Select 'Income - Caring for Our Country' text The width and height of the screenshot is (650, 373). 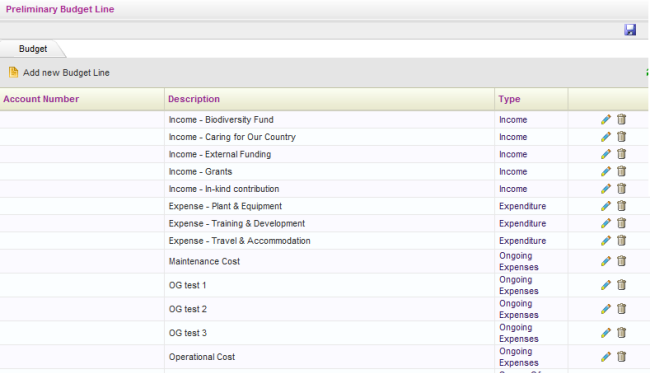coord(232,137)
